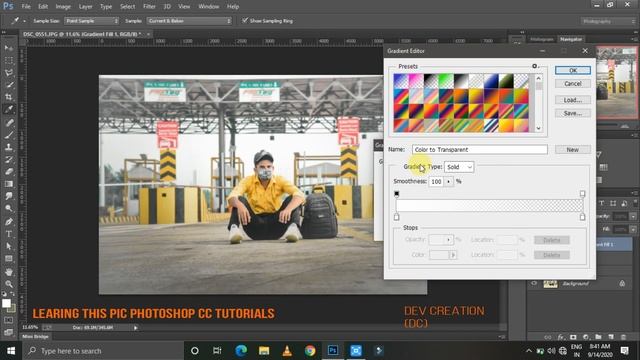Click the link layers icon
Viewport: 640px width, 360px height.
pyautogui.click(x=548, y=337)
